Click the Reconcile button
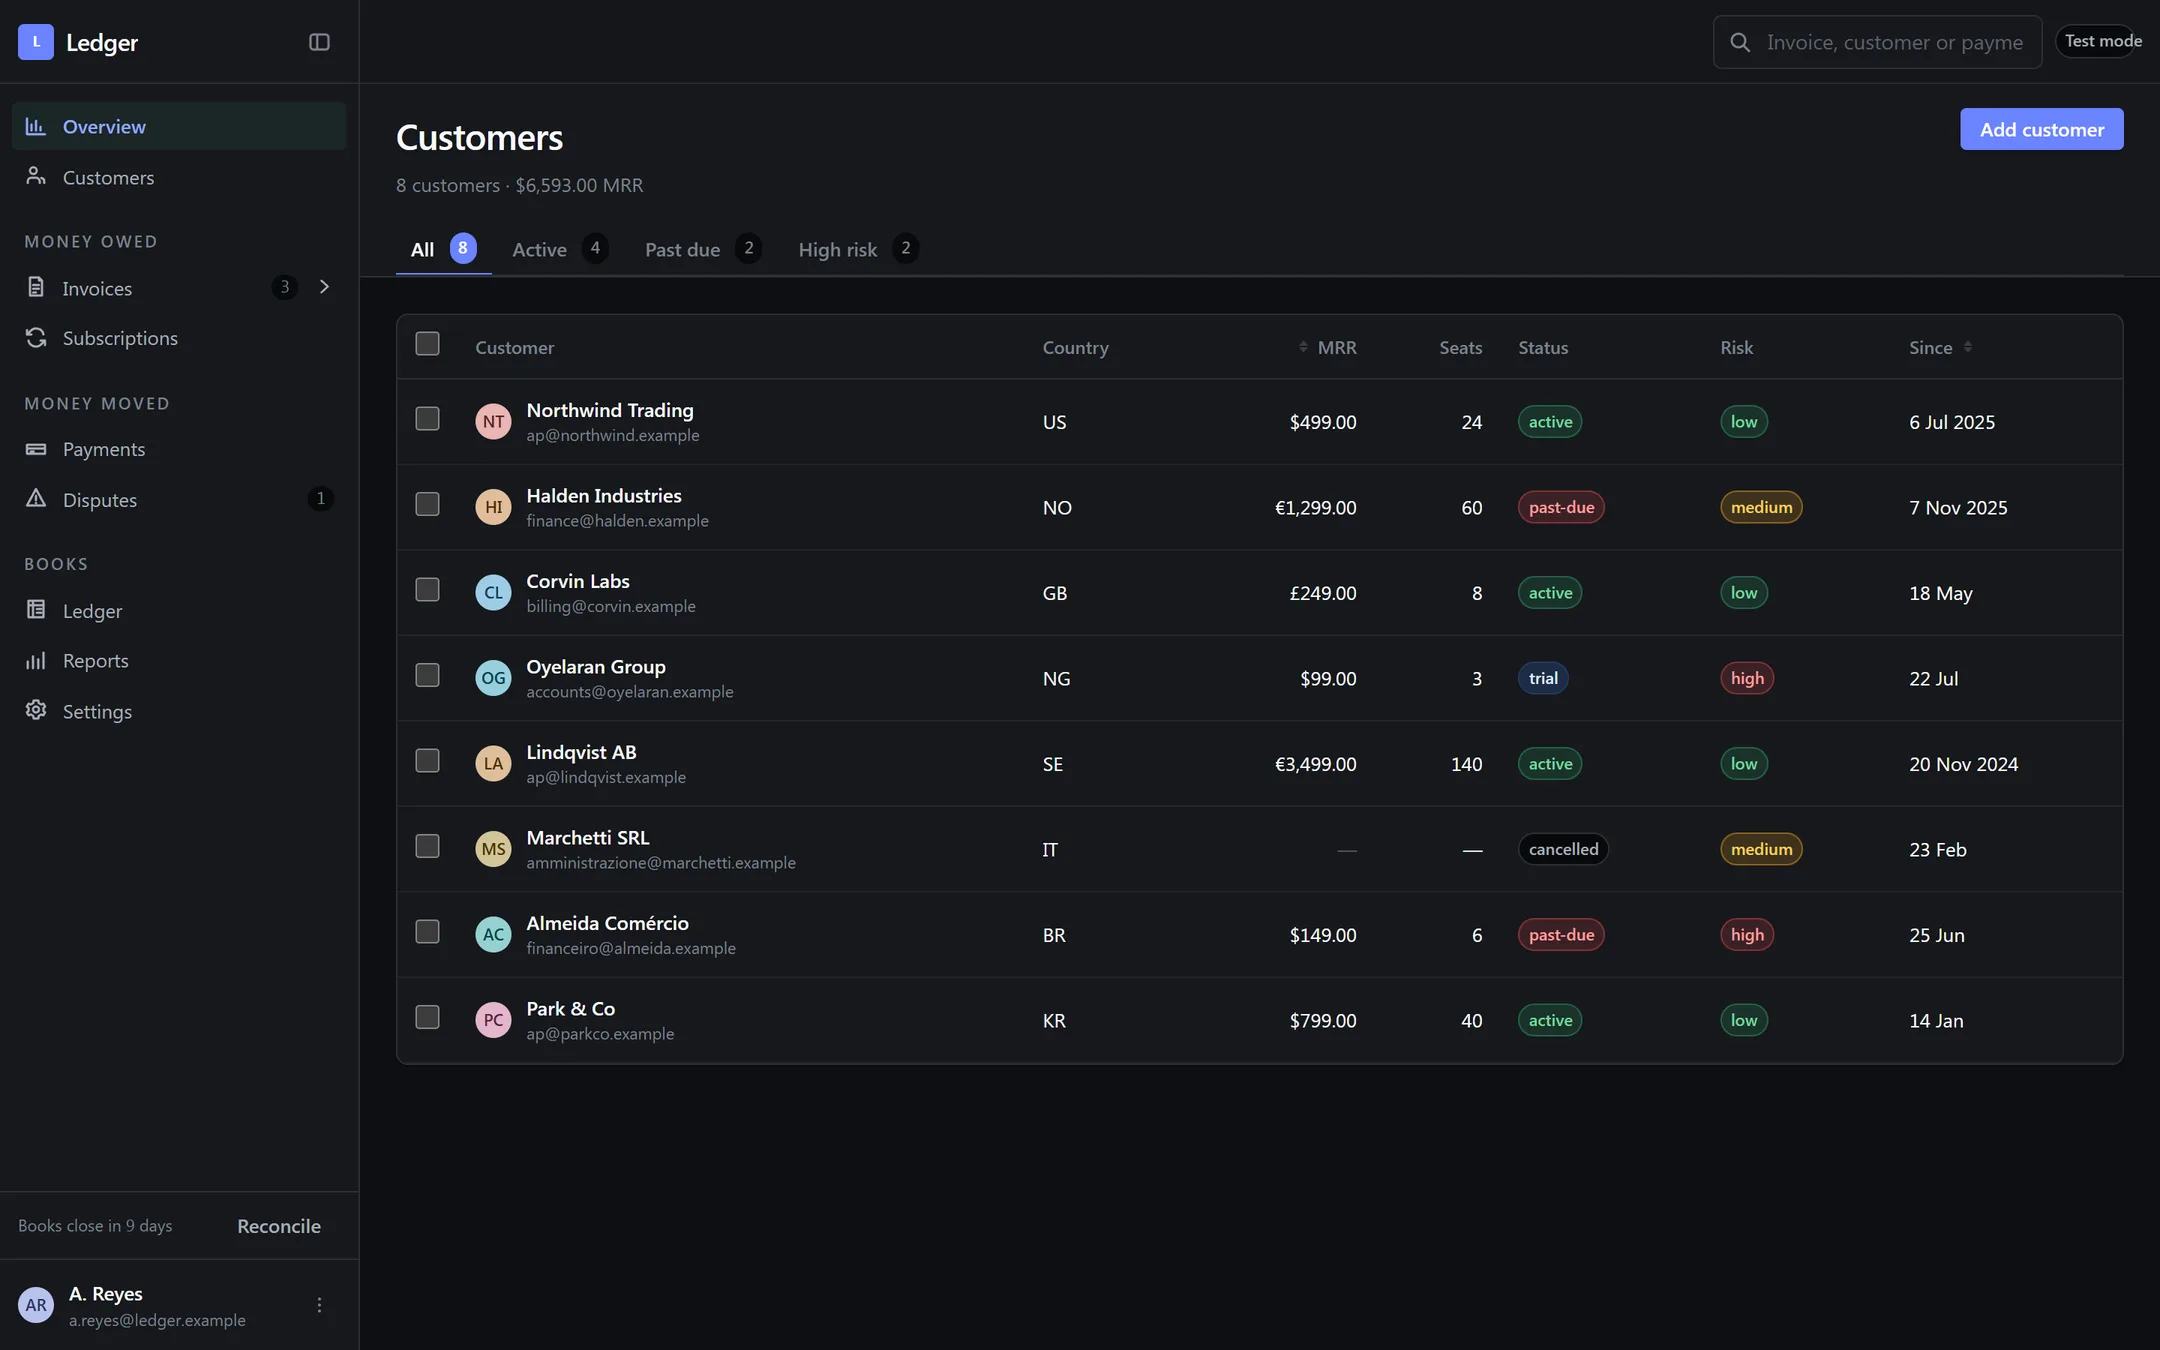 (279, 1226)
